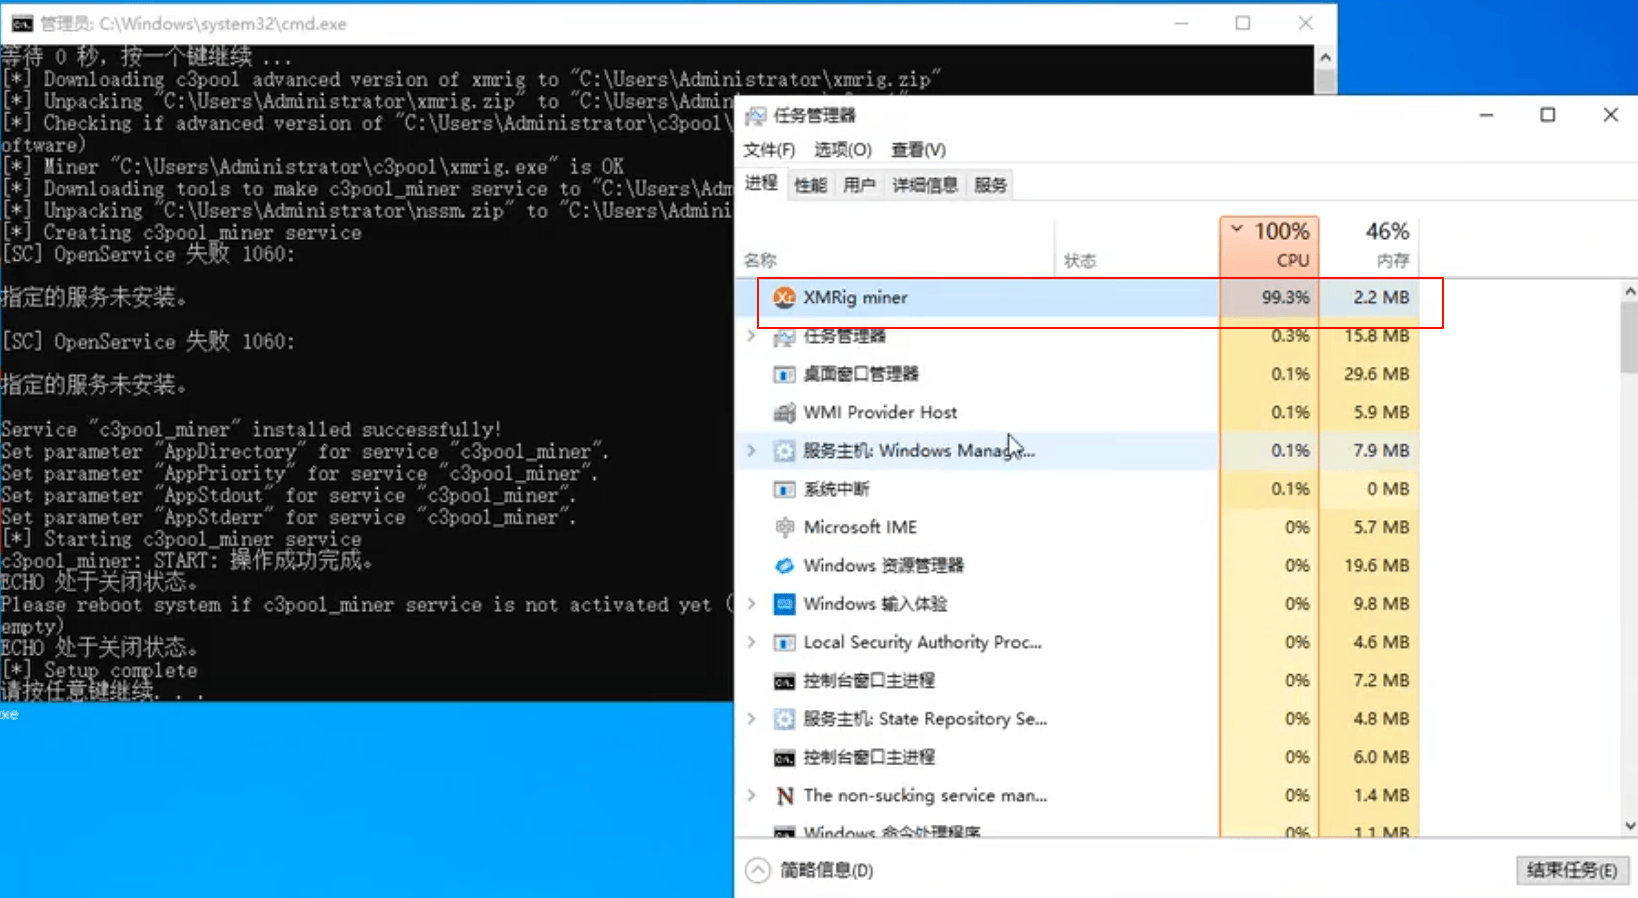Switch to the 用户 tab
The height and width of the screenshot is (898, 1638).
pos(858,185)
